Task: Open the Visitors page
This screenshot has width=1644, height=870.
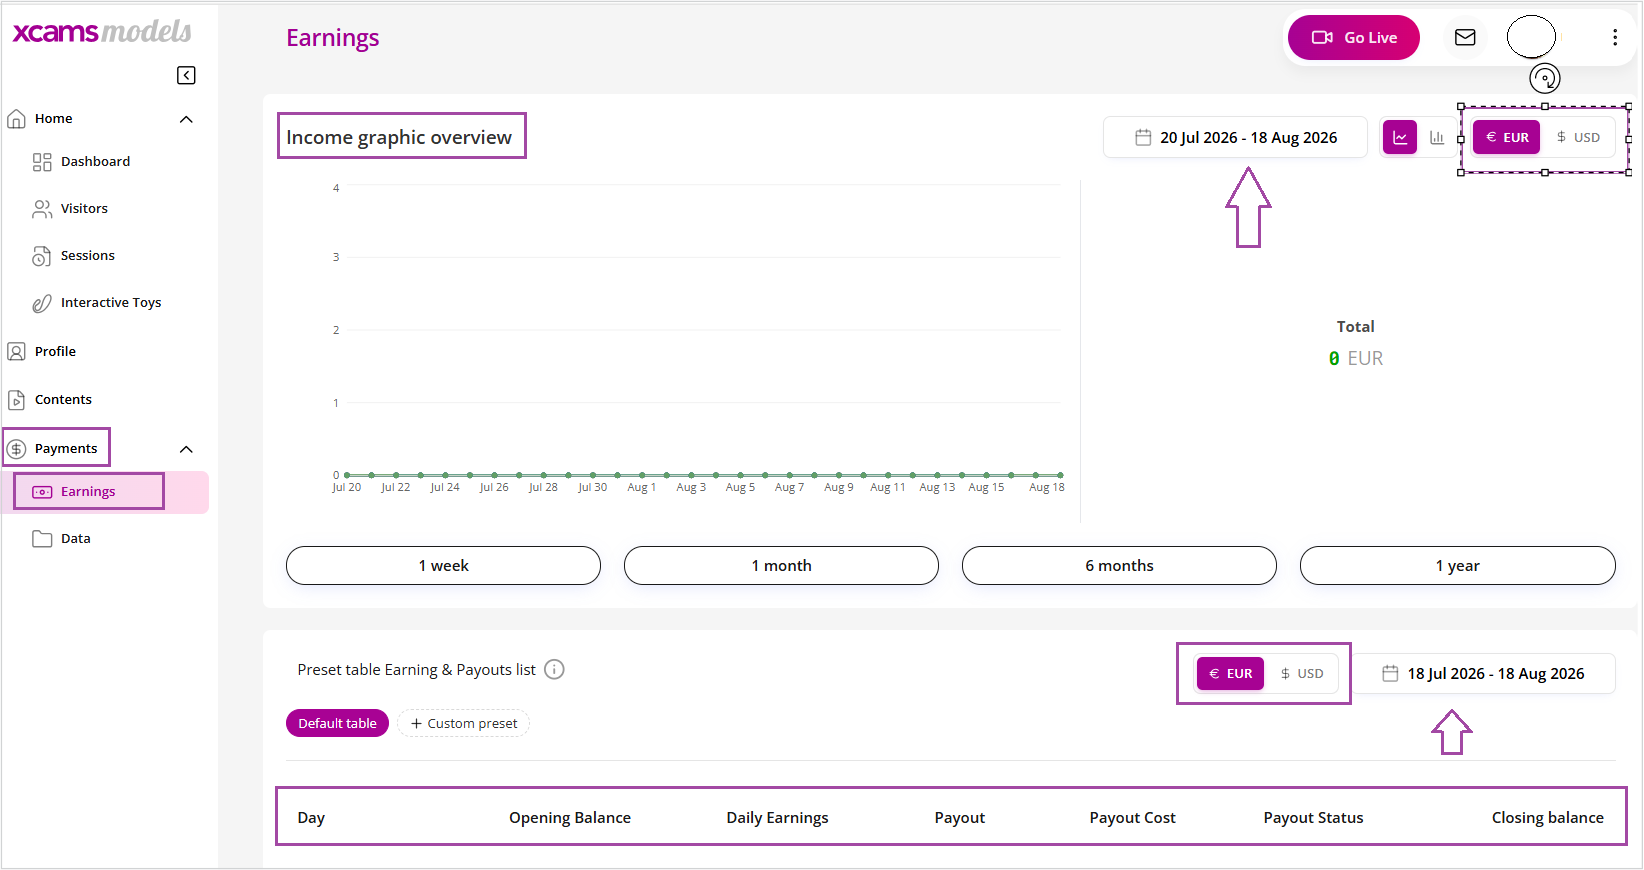Action: tap(84, 208)
